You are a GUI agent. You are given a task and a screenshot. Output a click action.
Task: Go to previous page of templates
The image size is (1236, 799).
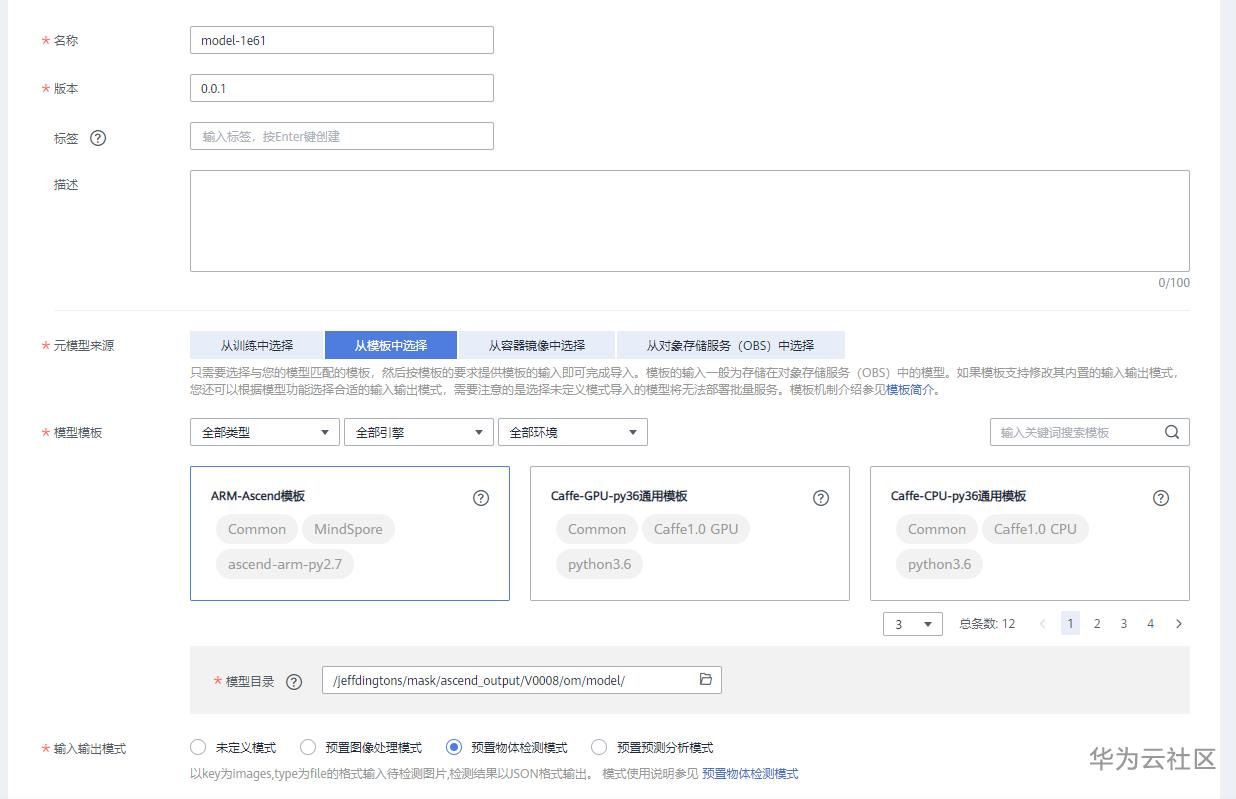pos(1043,623)
